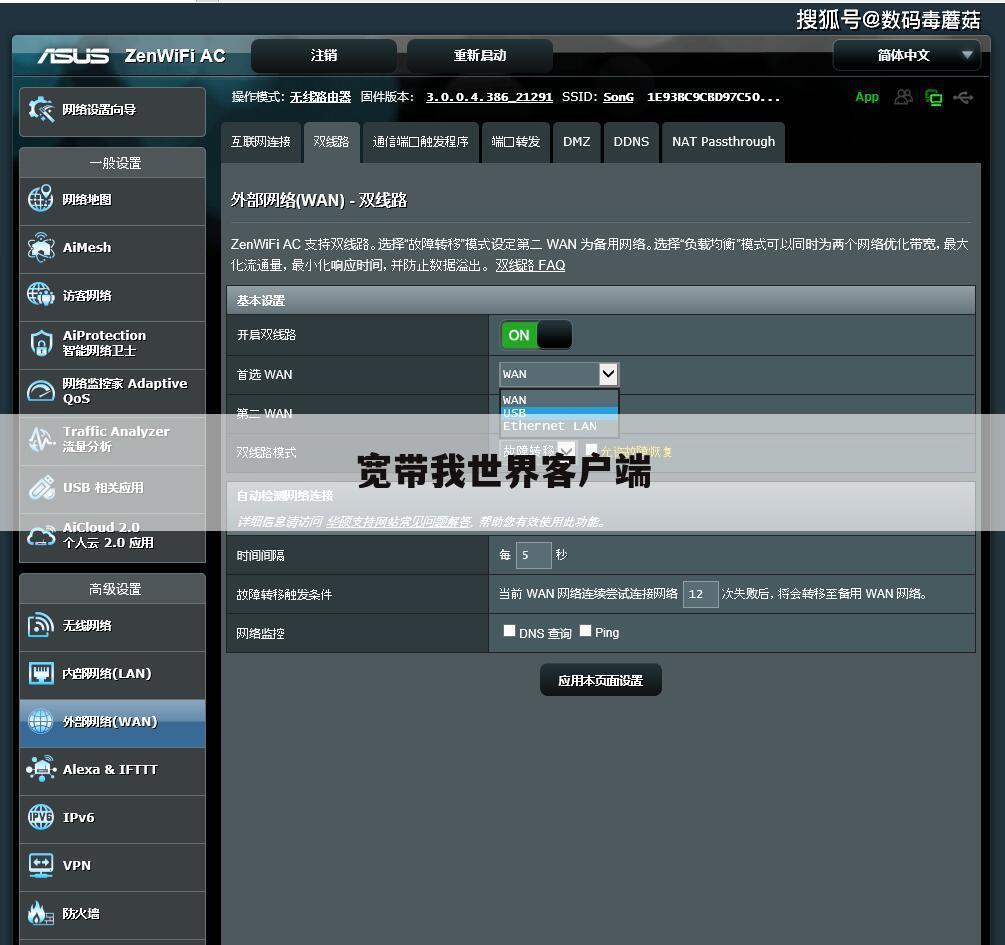Click the AiProtection shield lock icon
The image size is (1005, 945).
[x=40, y=343]
